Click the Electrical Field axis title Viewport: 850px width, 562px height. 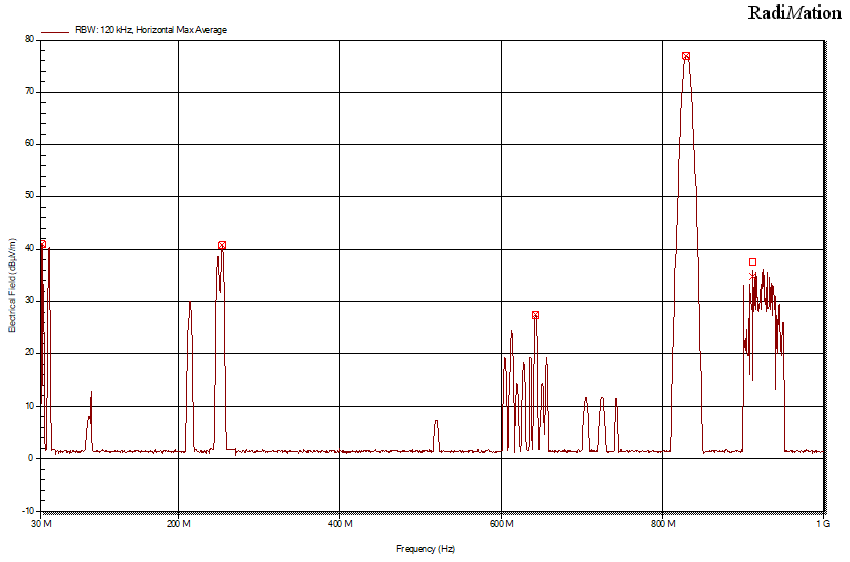click(12, 285)
